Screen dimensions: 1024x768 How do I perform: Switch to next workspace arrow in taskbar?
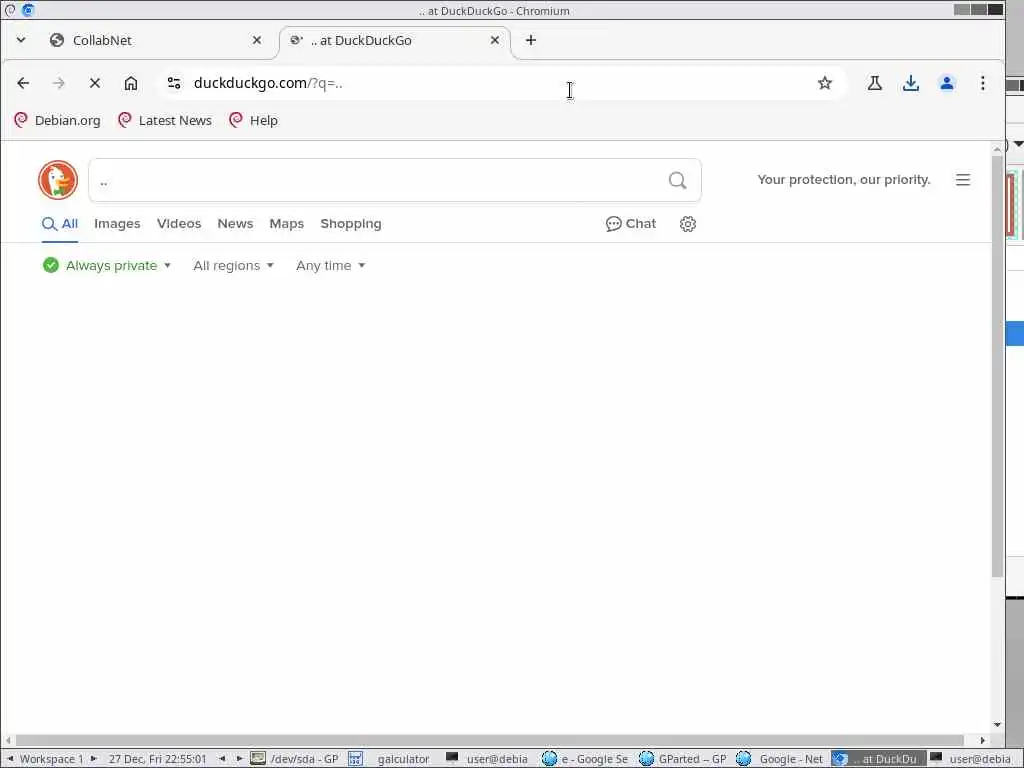(x=93, y=759)
